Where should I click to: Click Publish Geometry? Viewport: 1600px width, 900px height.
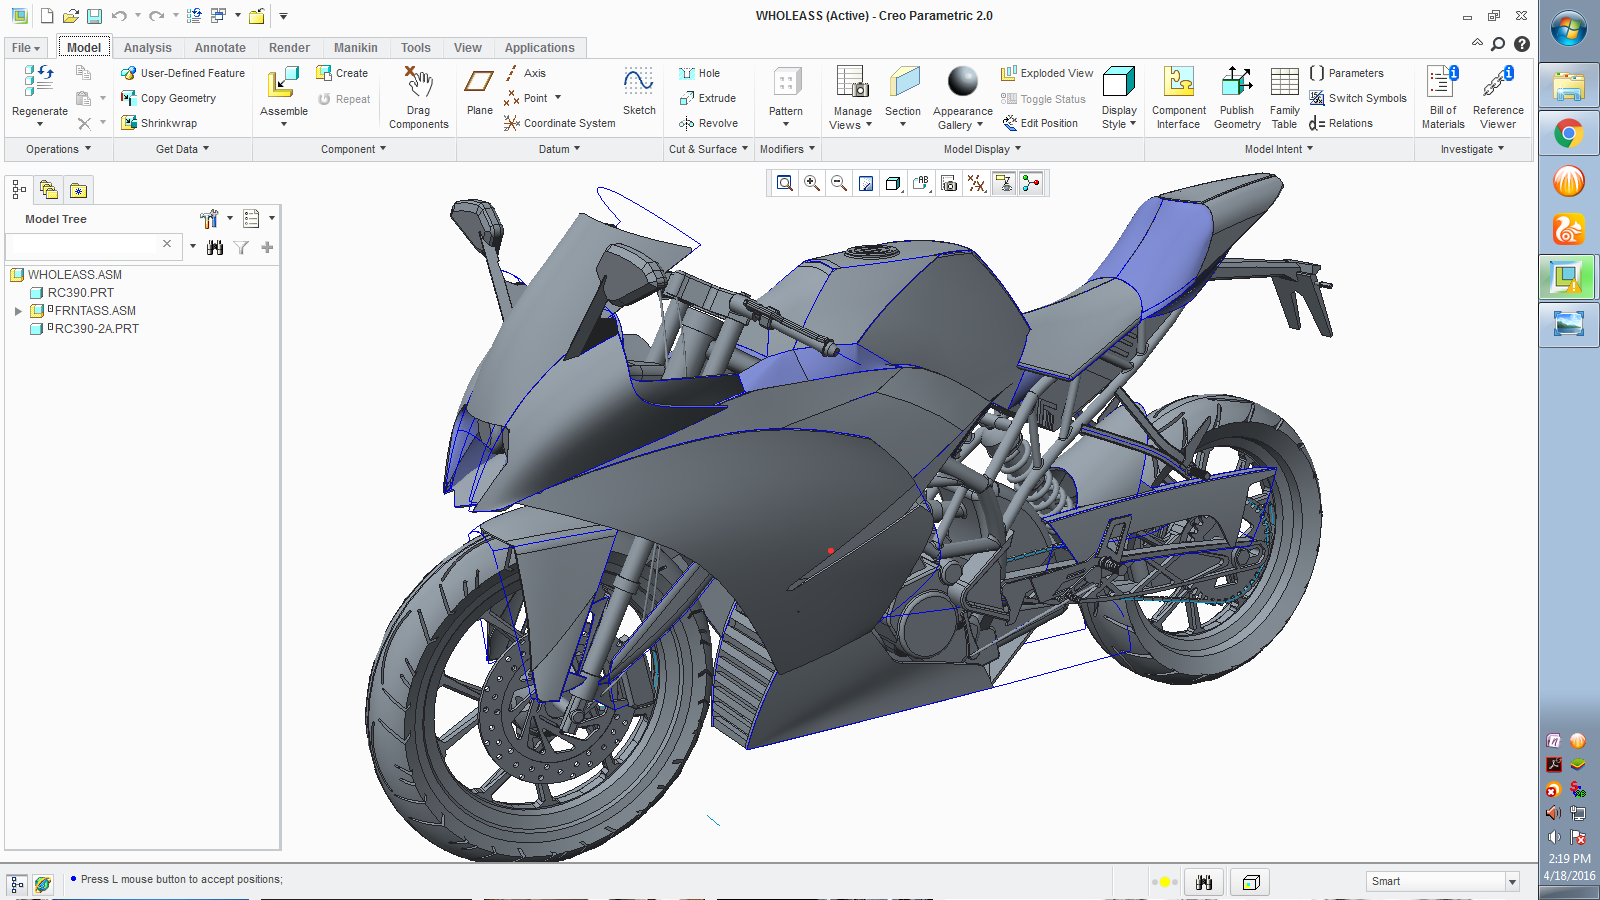(x=1237, y=83)
